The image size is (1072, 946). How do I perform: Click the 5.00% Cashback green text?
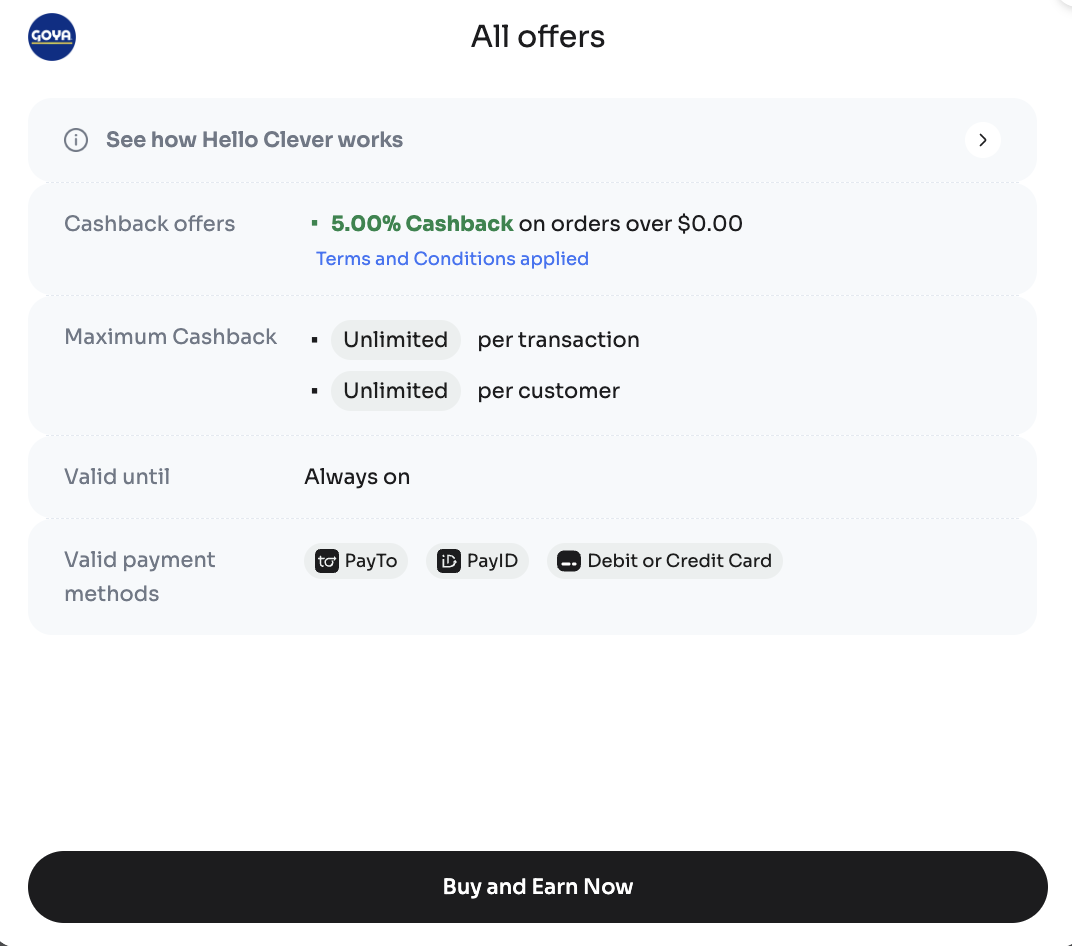click(x=422, y=224)
